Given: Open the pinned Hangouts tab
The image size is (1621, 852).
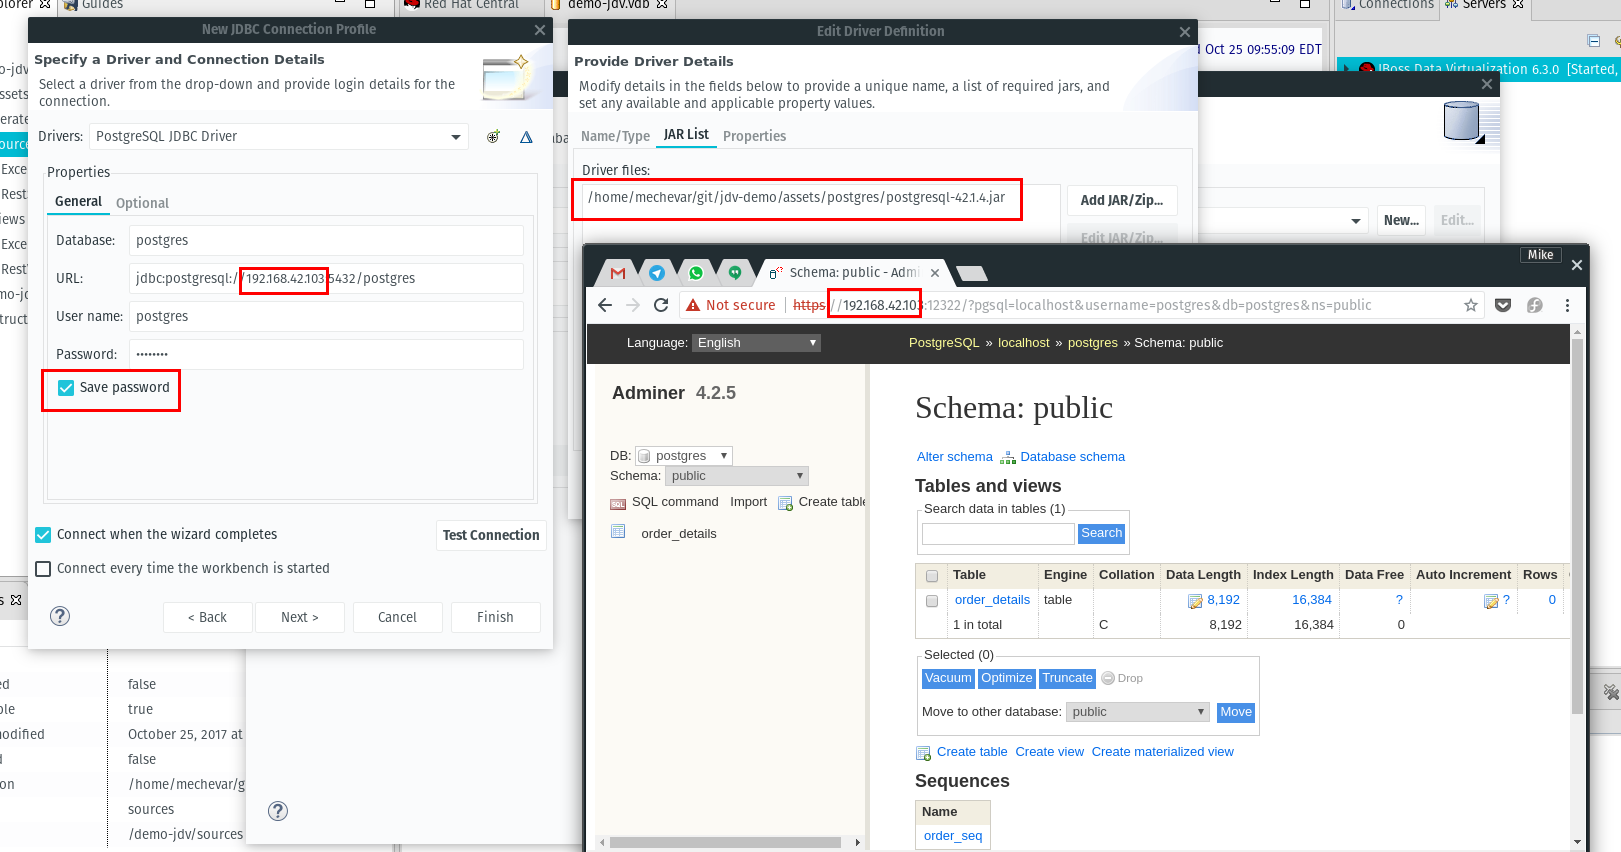Looking at the screenshot, I should click(735, 273).
